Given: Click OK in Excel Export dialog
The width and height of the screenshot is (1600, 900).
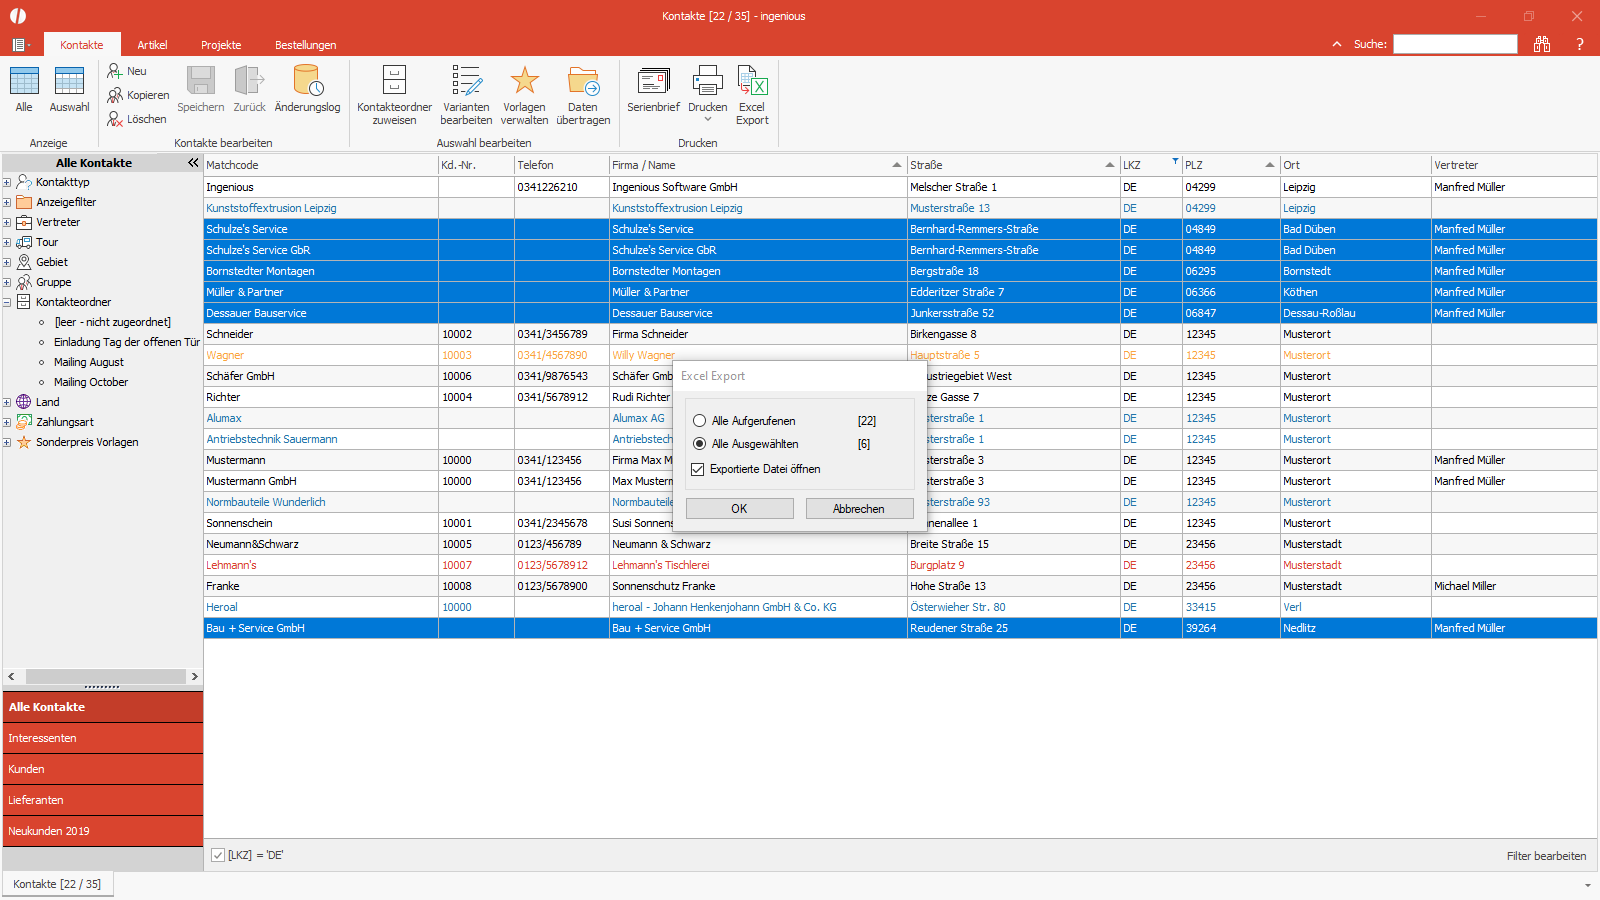Looking at the screenshot, I should coord(739,509).
